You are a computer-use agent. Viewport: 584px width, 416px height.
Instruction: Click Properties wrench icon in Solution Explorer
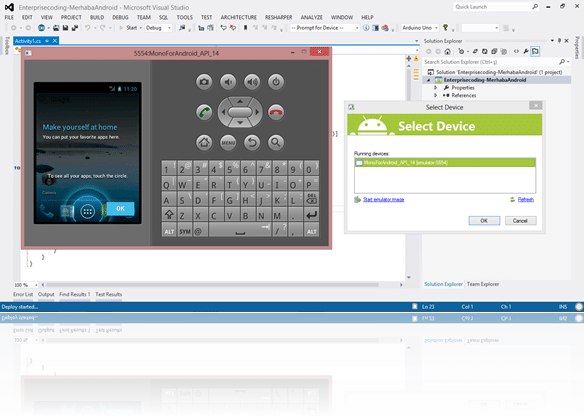[x=526, y=51]
